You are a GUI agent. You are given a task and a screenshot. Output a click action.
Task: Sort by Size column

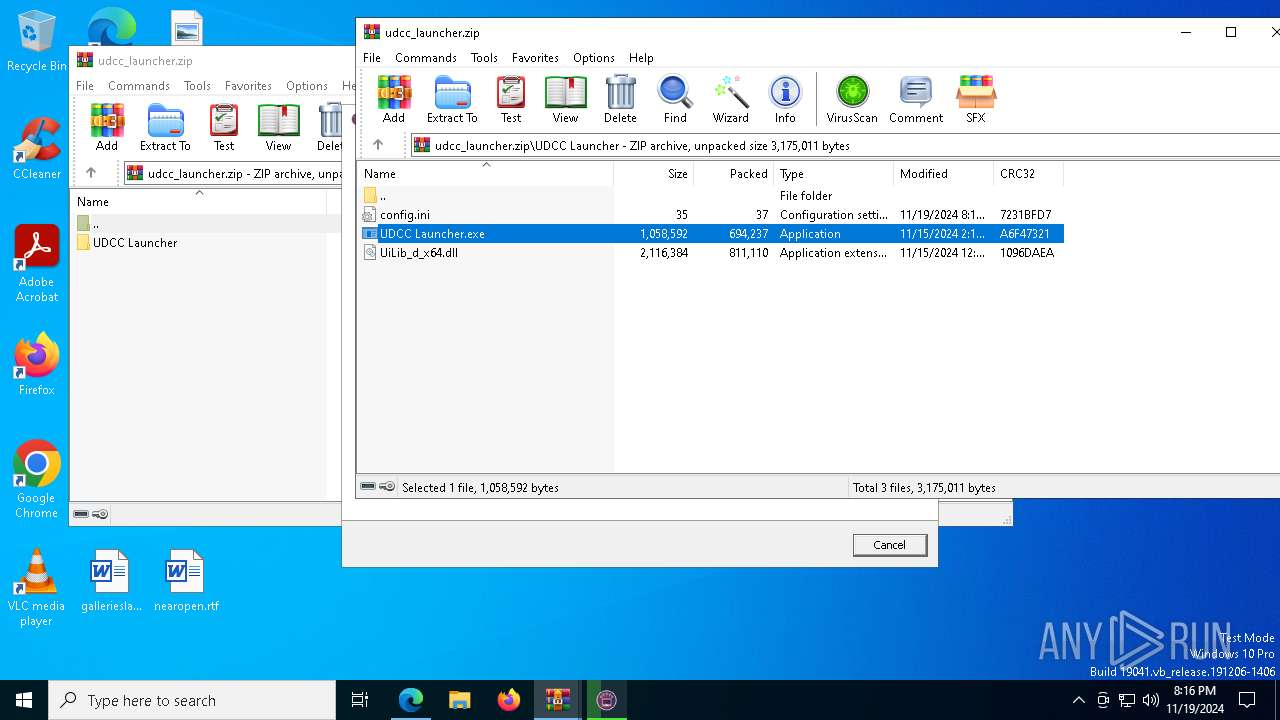tap(654, 174)
